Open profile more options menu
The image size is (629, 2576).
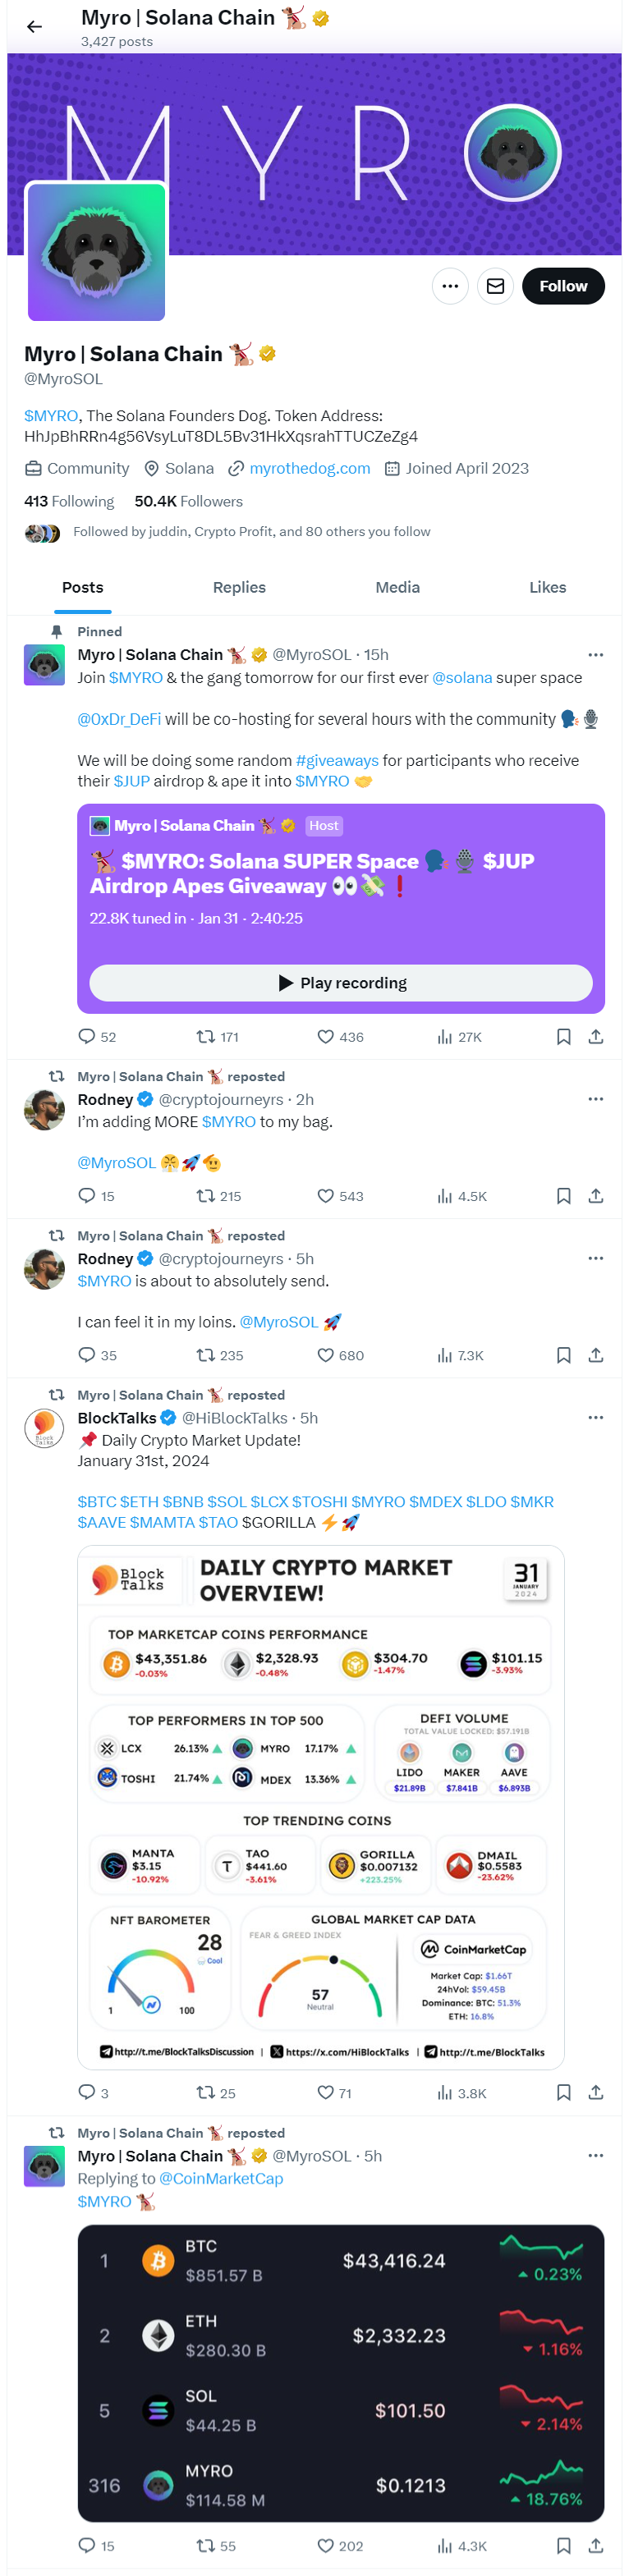coord(450,286)
